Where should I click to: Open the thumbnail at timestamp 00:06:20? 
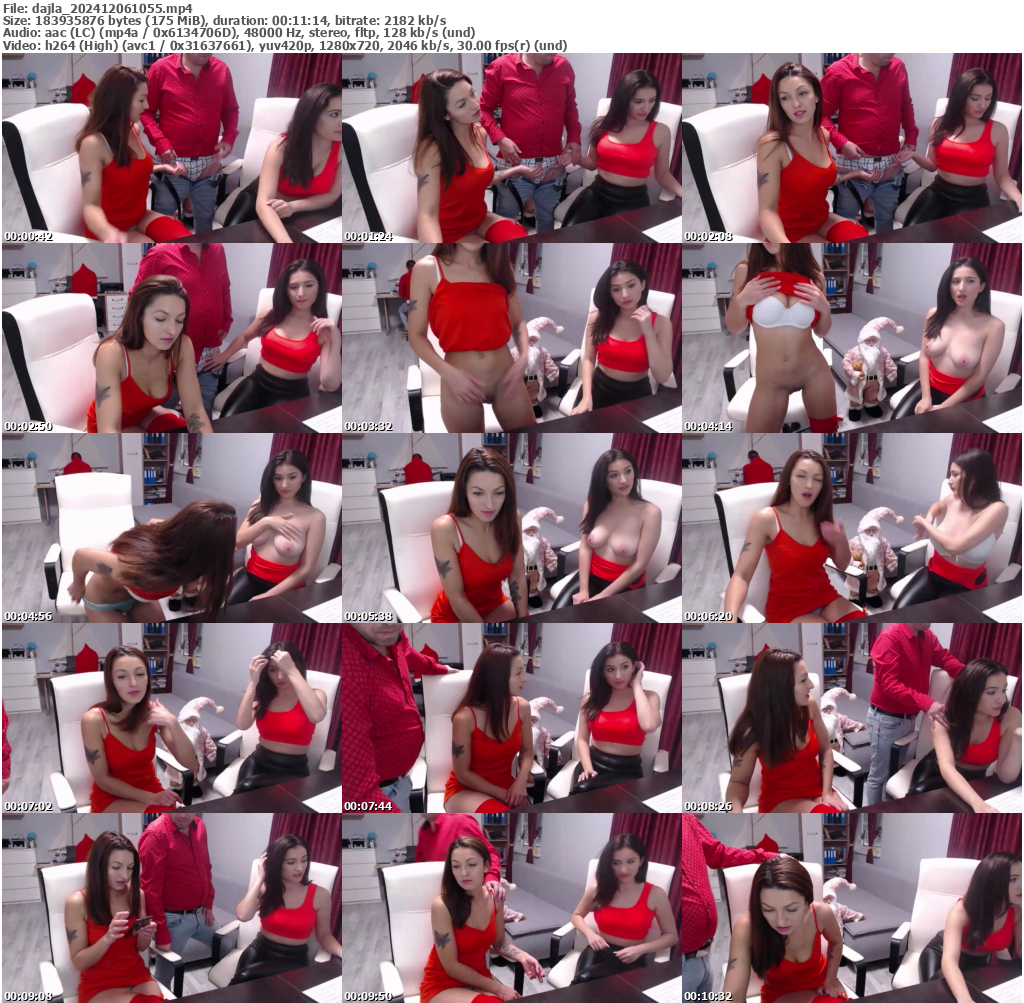pos(851,529)
